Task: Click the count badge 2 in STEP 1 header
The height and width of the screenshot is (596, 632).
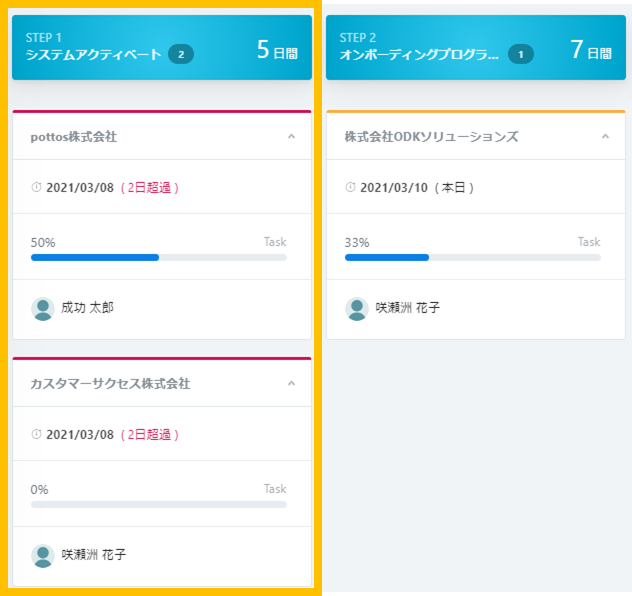Action: [x=181, y=54]
